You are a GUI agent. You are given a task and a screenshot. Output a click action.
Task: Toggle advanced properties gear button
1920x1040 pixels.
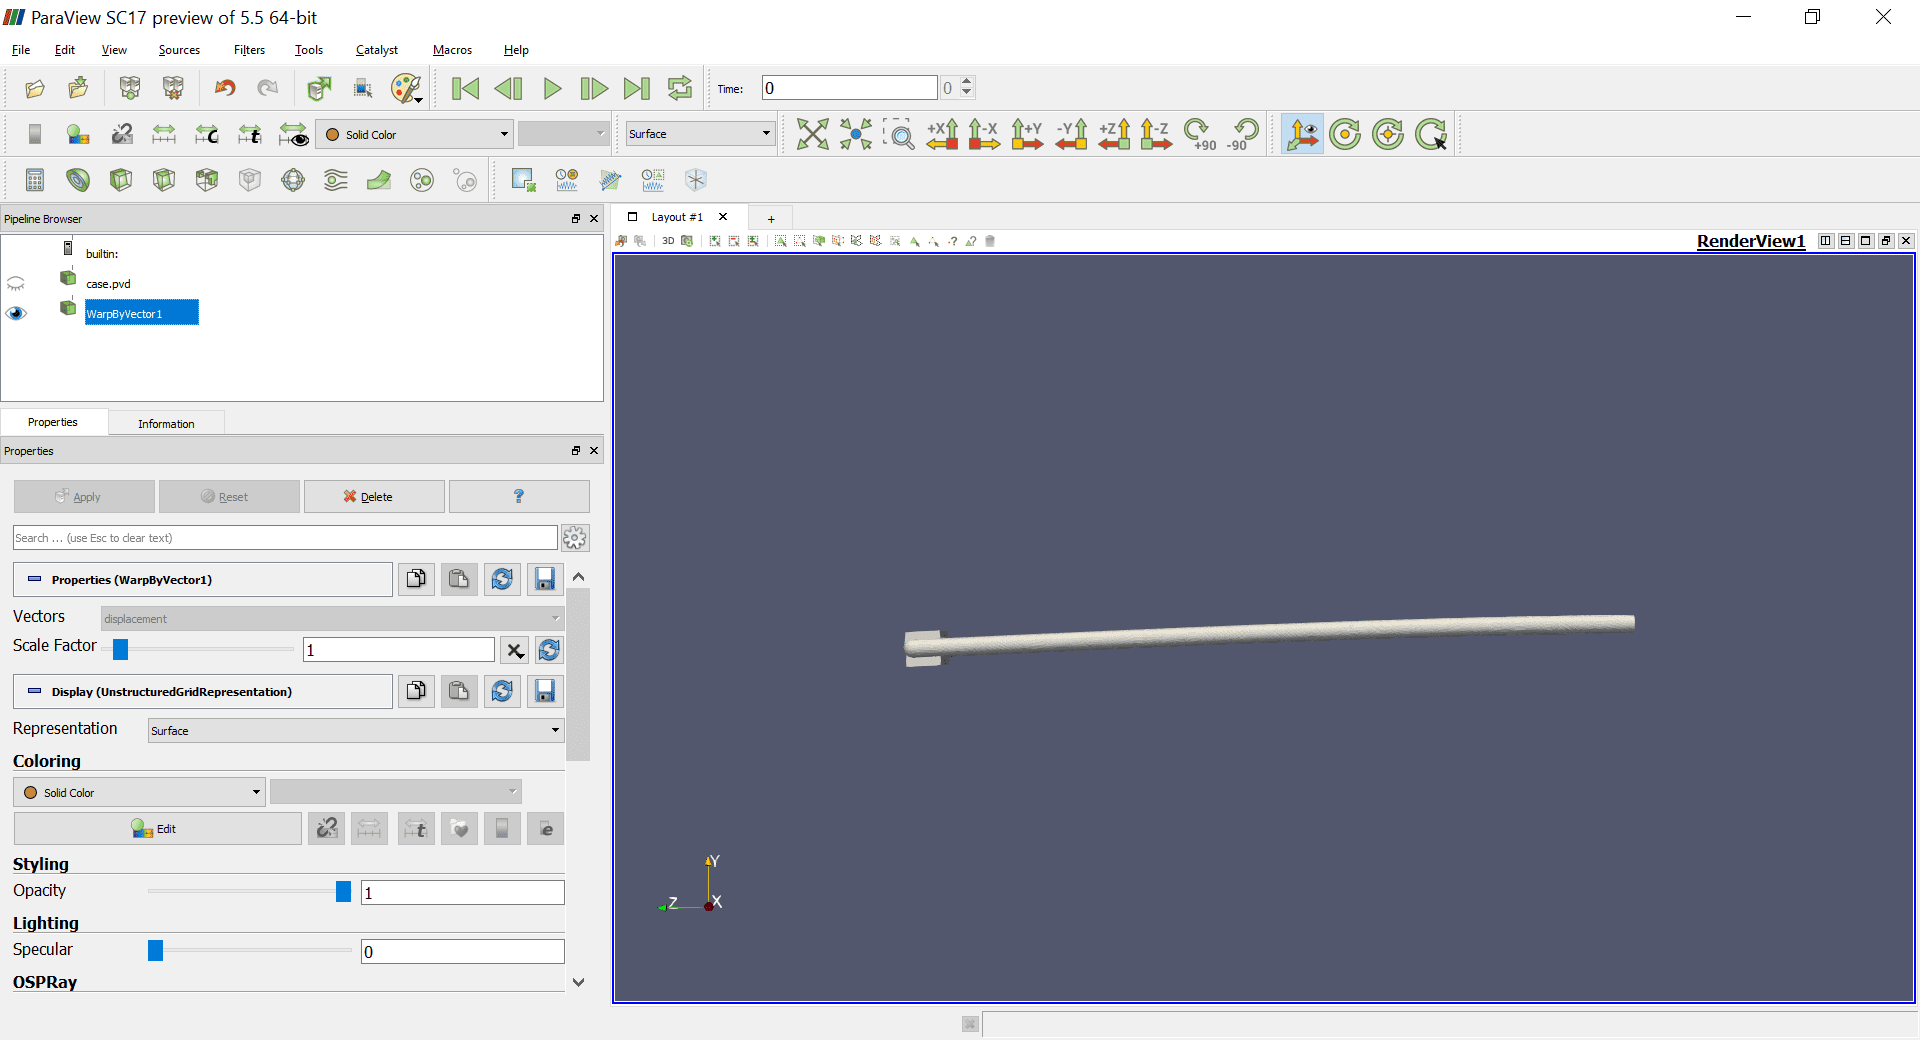coord(575,538)
